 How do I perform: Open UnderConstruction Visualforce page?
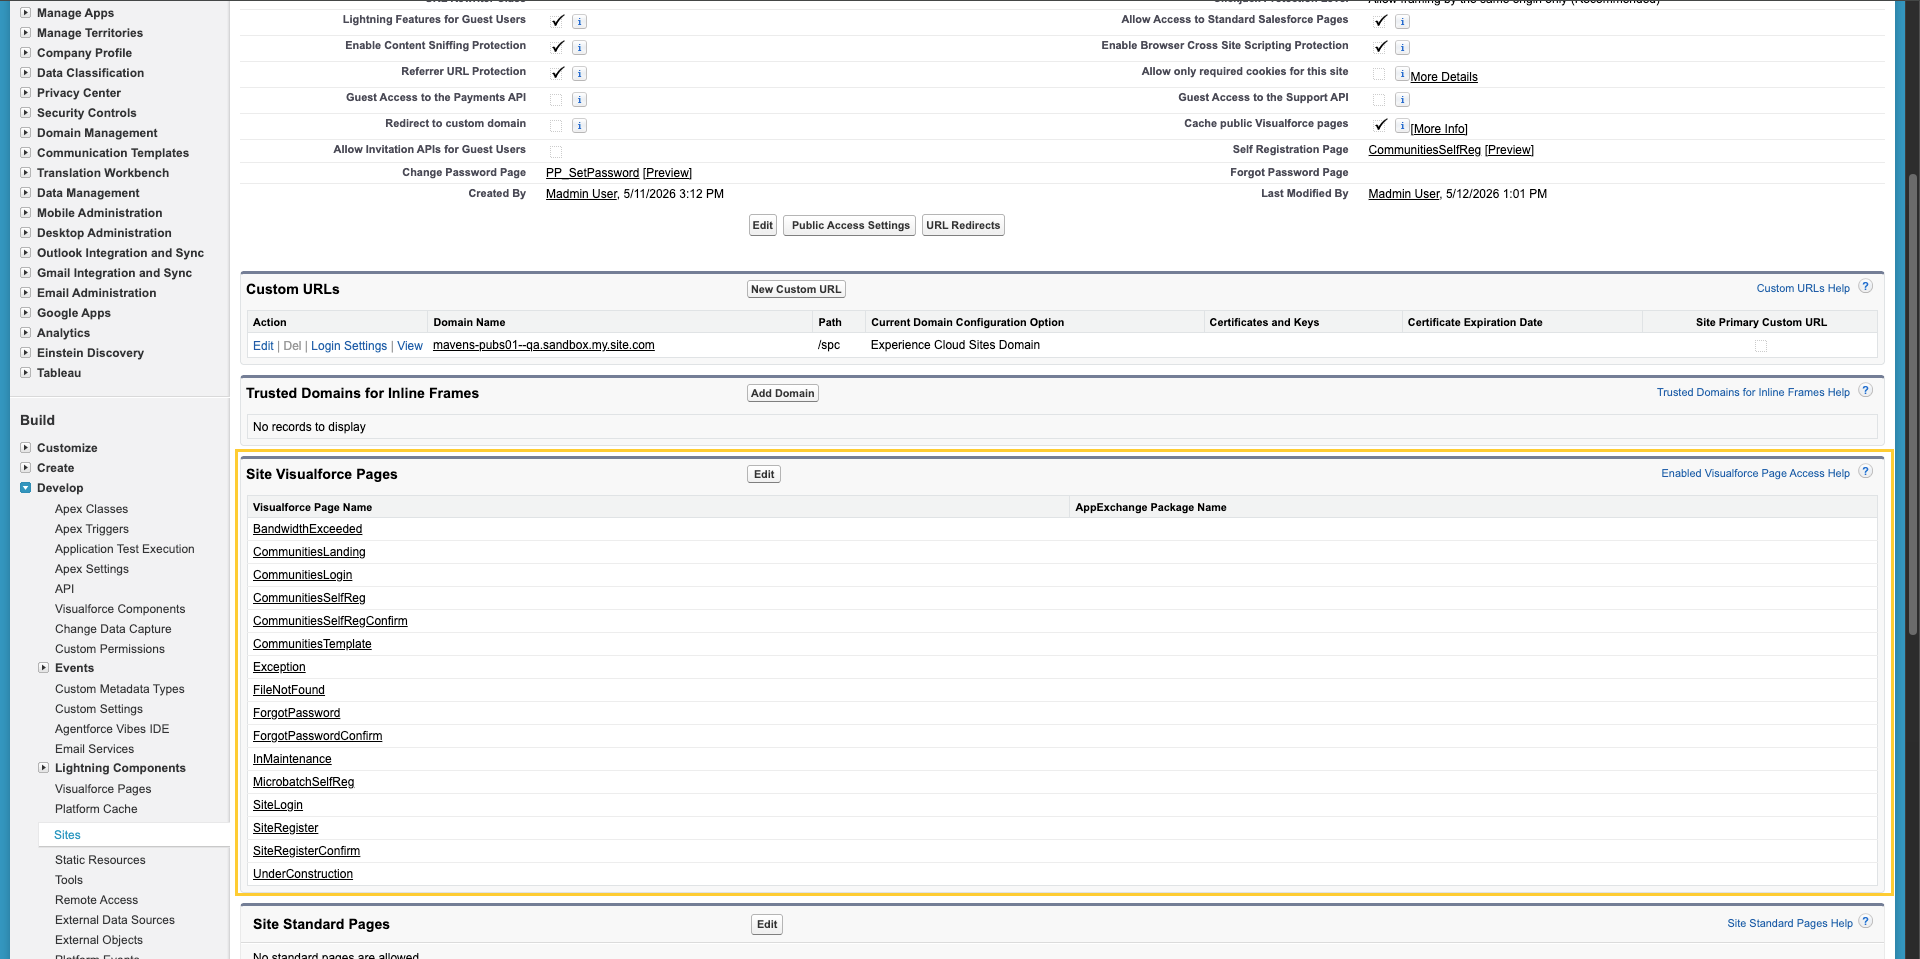click(x=303, y=874)
